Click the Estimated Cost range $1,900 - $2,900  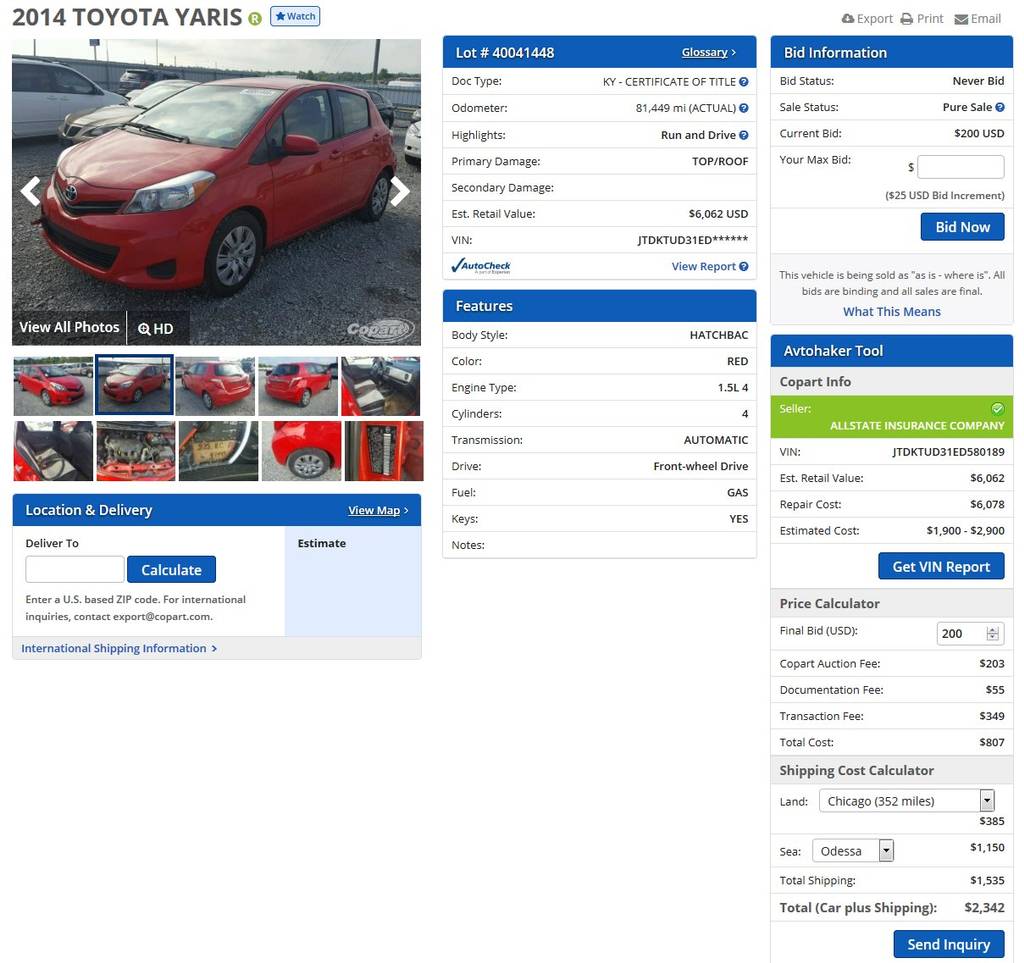965,531
